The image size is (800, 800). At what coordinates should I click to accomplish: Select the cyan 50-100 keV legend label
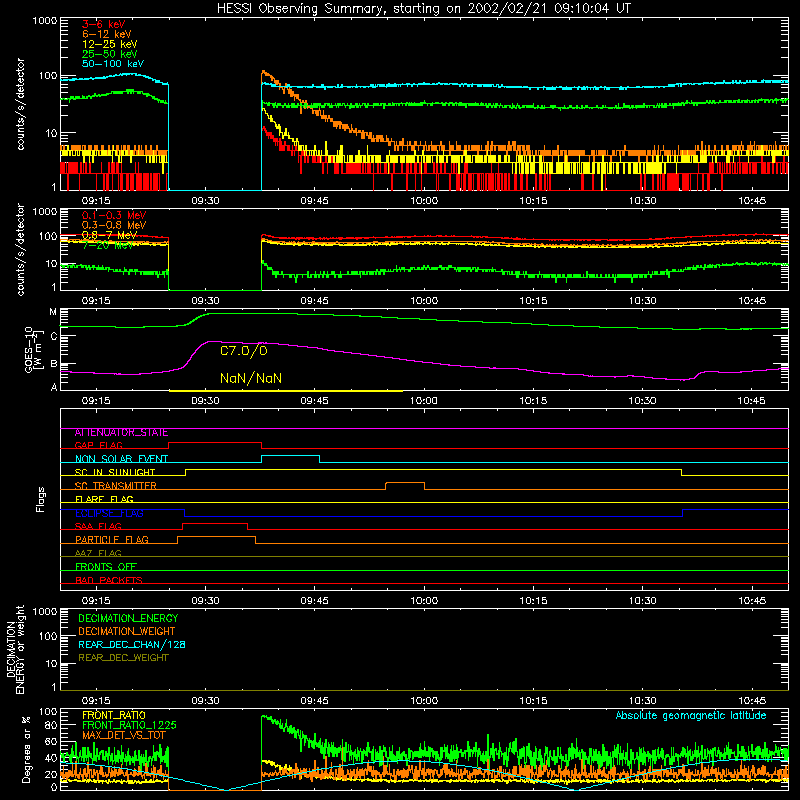pyautogui.click(x=113, y=64)
